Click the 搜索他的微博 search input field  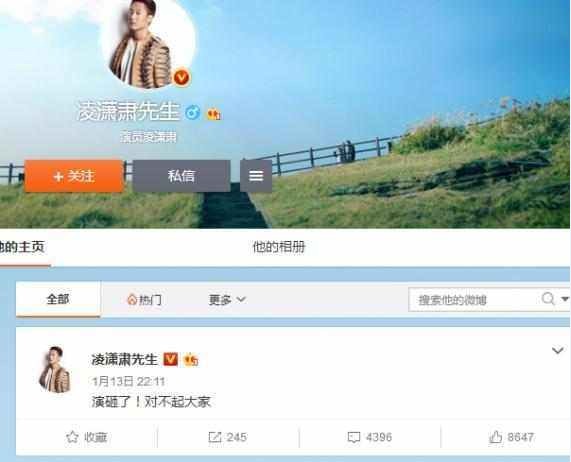pos(475,299)
